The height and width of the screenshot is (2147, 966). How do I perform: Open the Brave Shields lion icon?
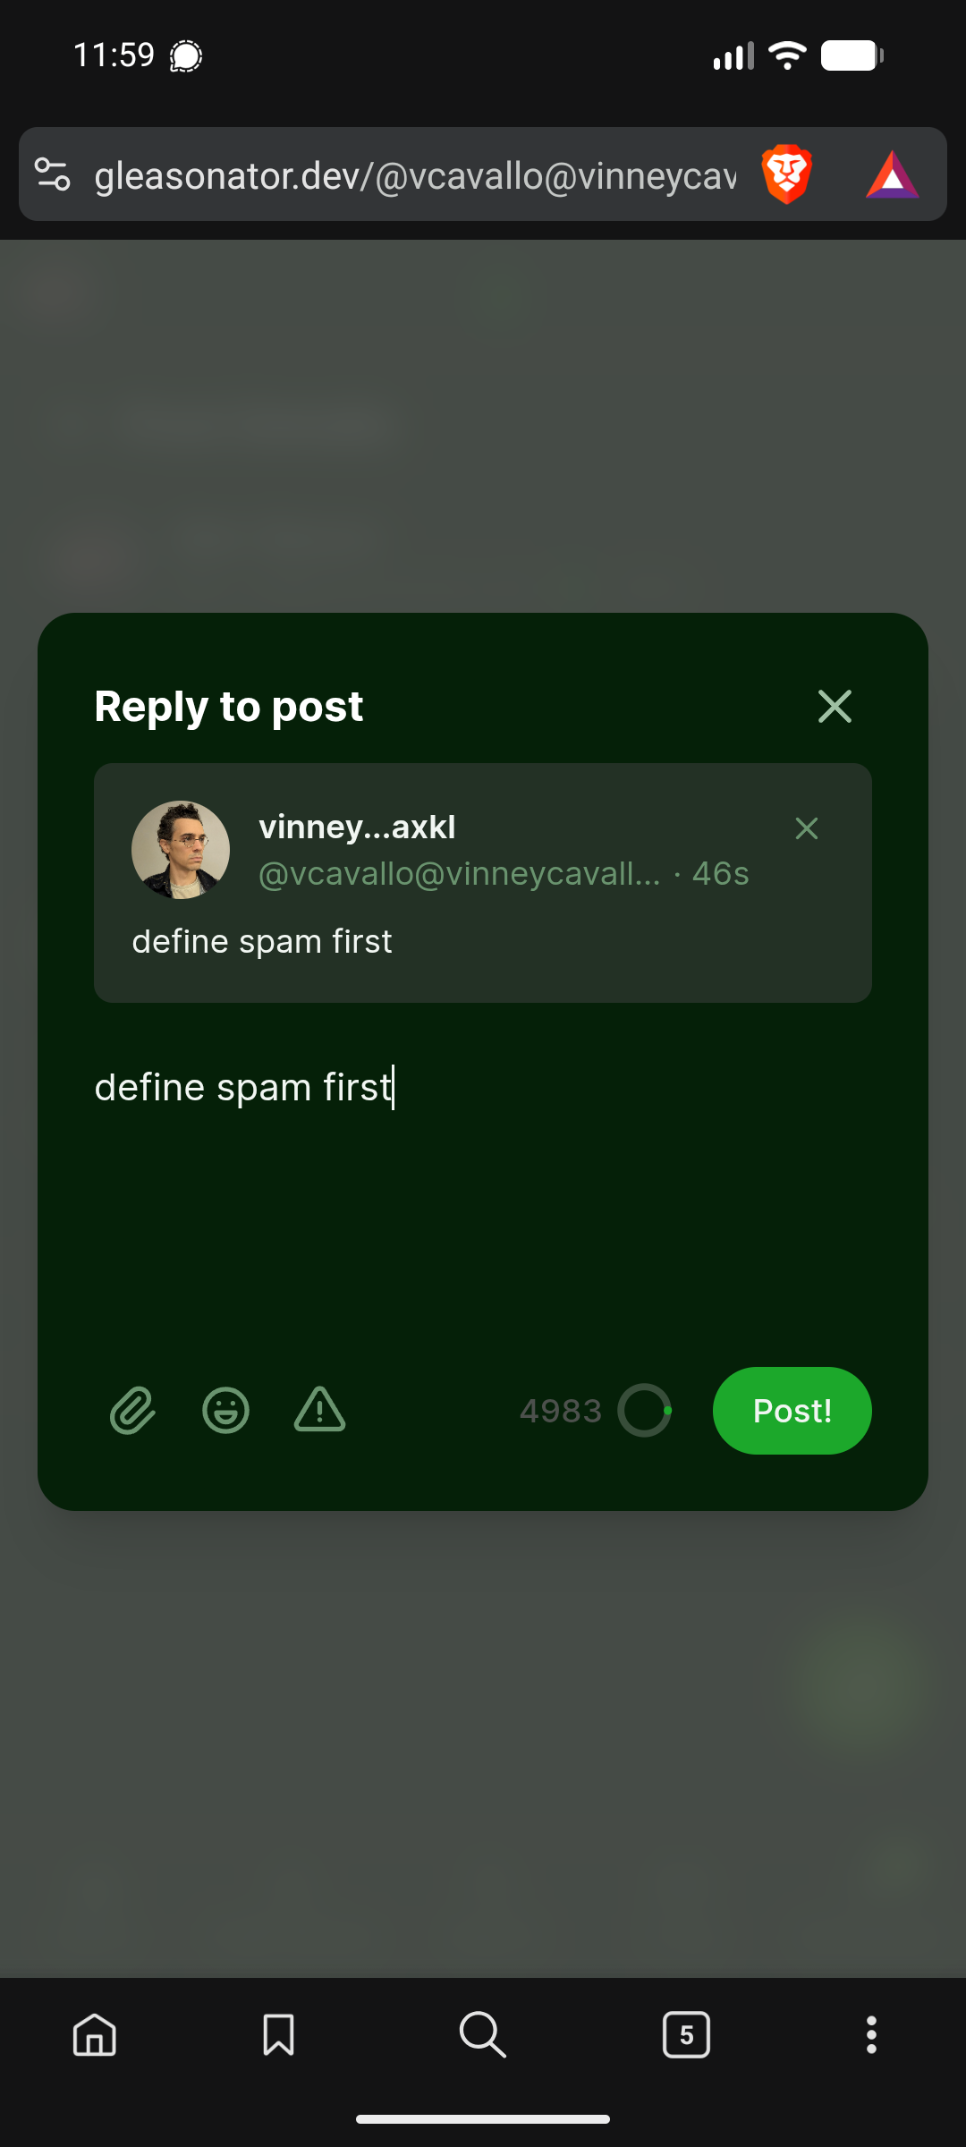[787, 174]
